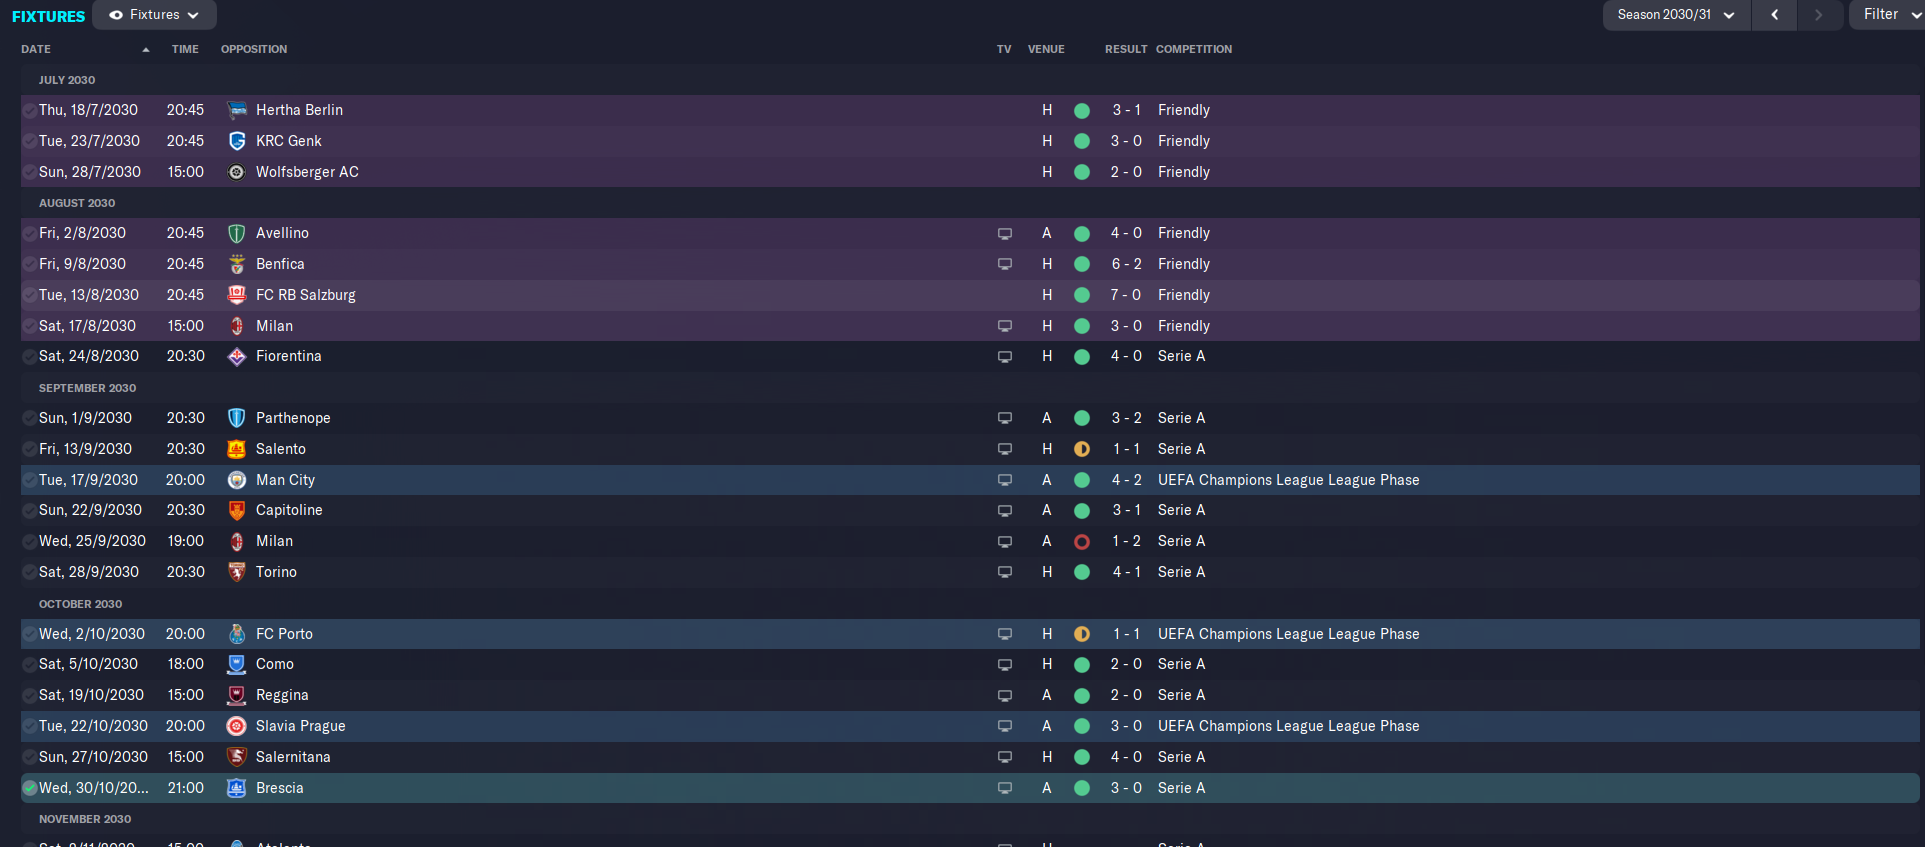Toggle the check circle for Hertha Berlin fixture
Image resolution: width=1925 pixels, height=847 pixels.
click(30, 110)
